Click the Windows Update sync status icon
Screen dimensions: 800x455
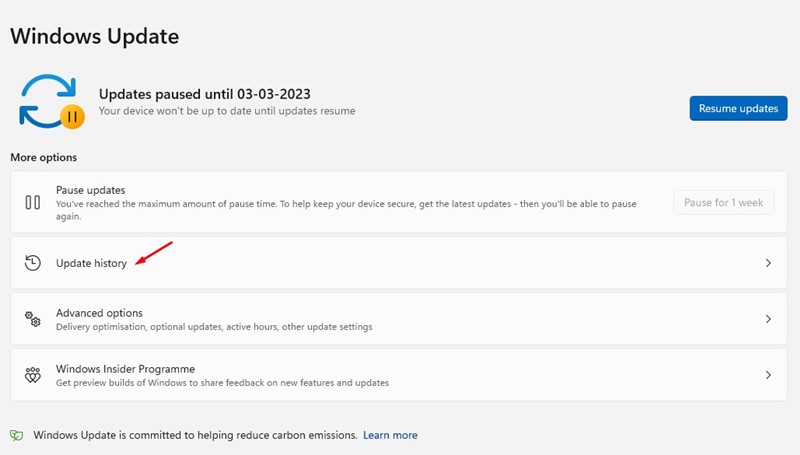[x=51, y=102]
